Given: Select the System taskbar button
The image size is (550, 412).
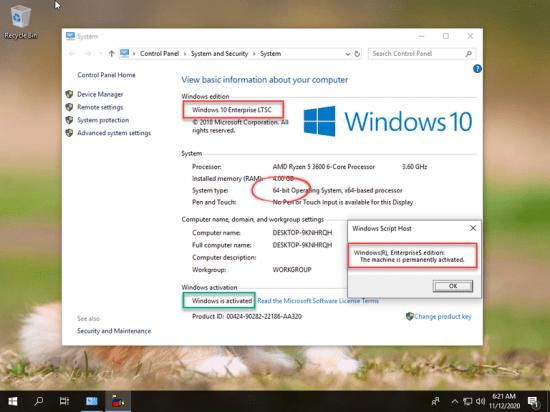Looking at the screenshot, I should coord(92,401).
